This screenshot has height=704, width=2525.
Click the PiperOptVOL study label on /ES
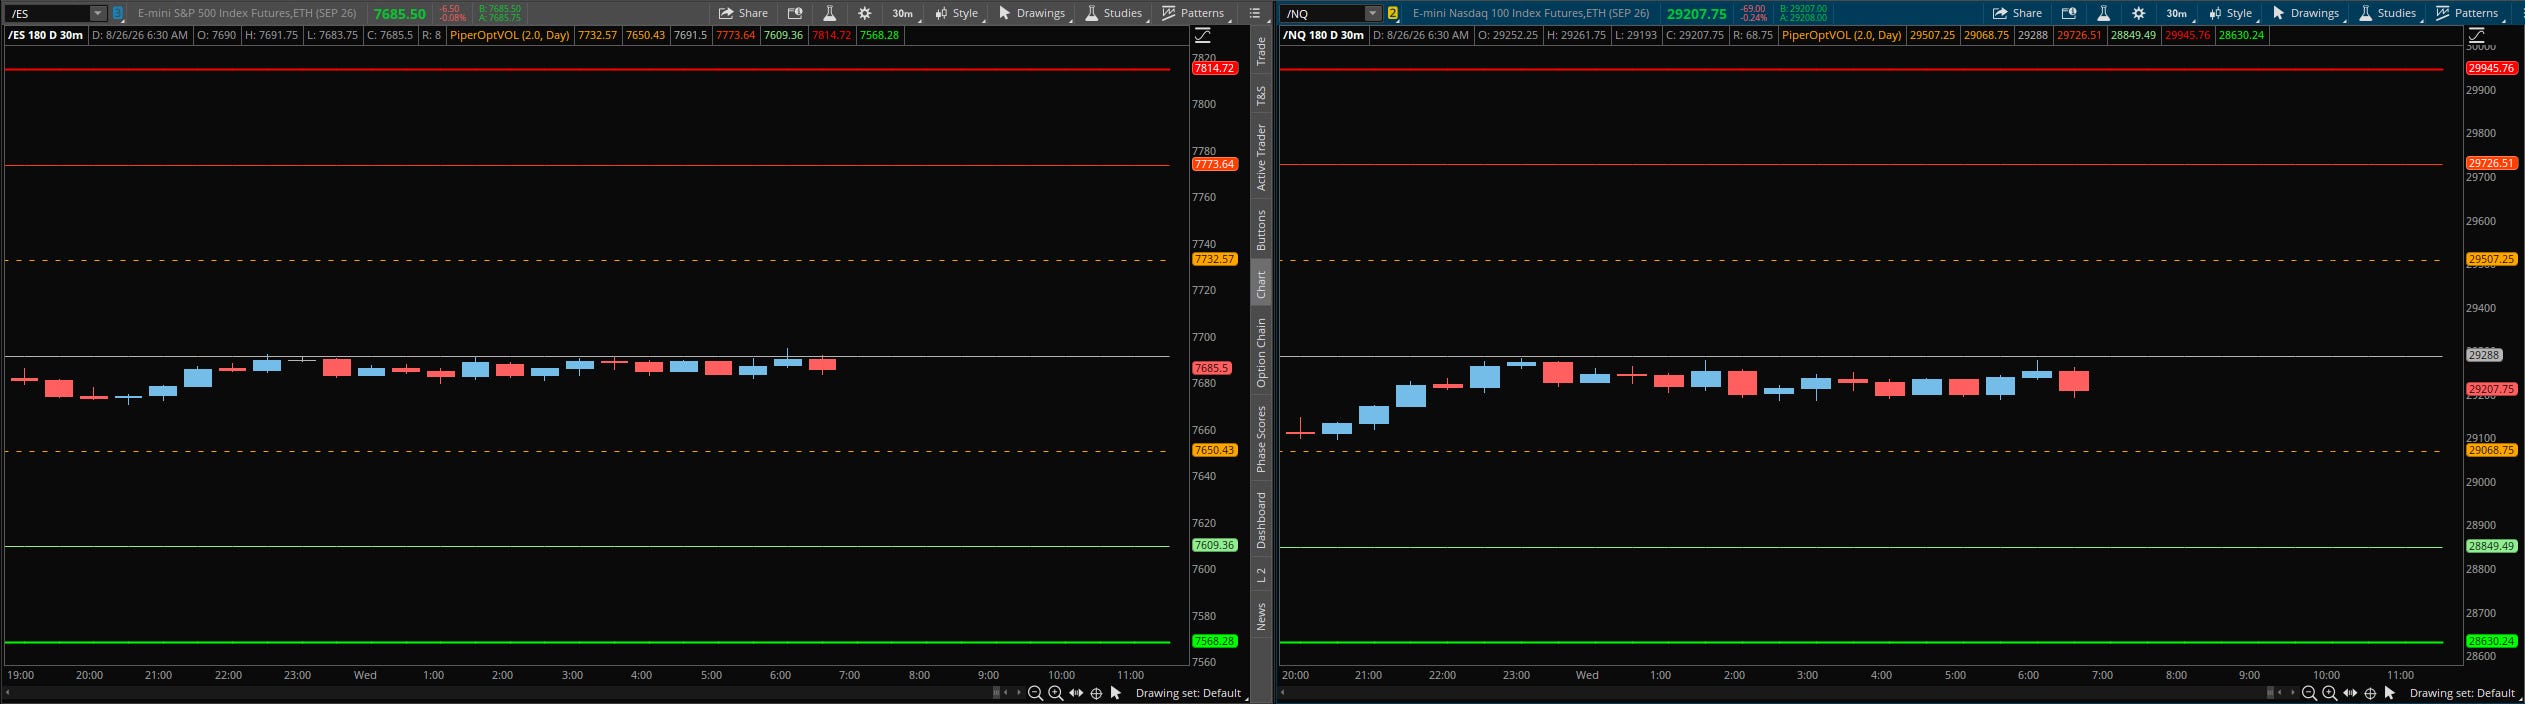click(509, 35)
